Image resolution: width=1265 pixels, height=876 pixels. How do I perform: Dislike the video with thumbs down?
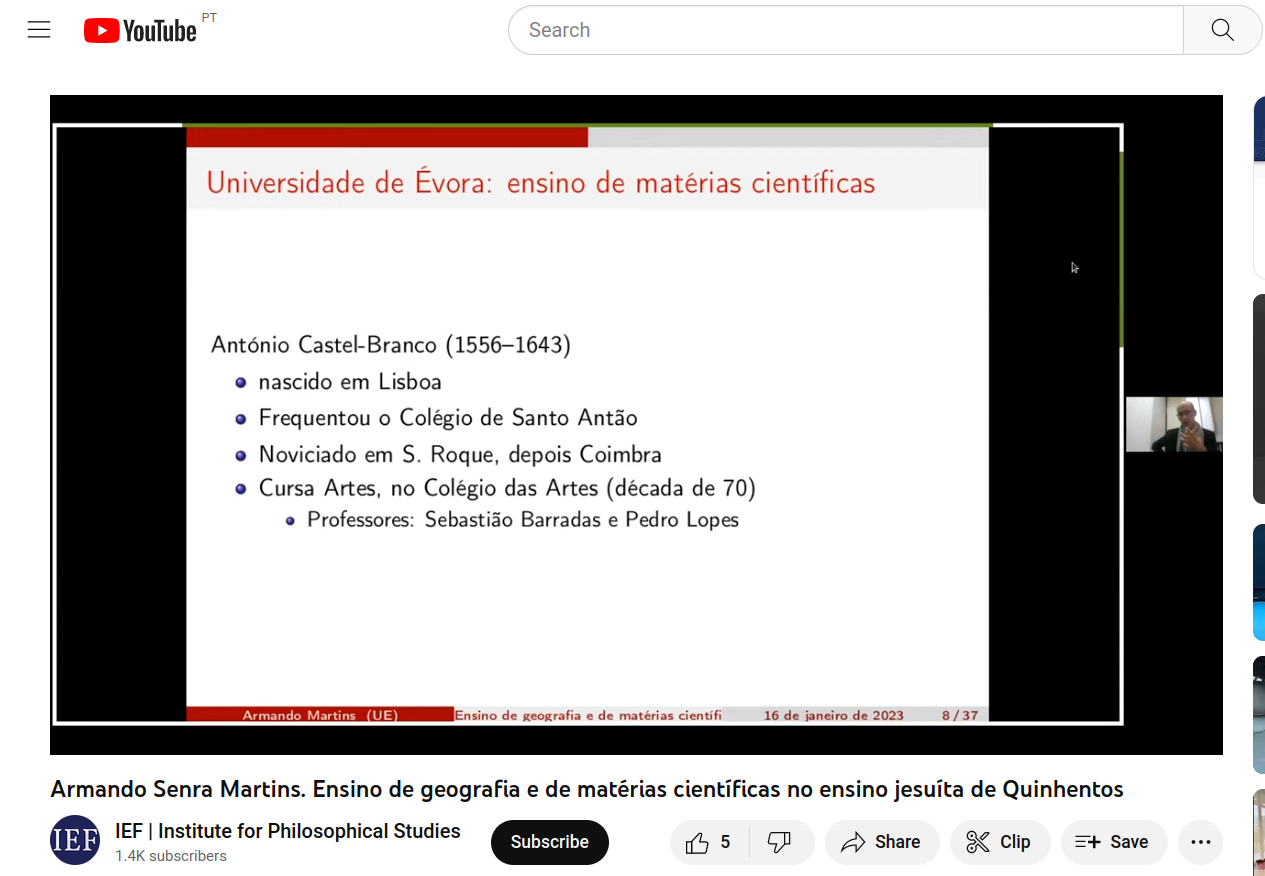click(780, 842)
